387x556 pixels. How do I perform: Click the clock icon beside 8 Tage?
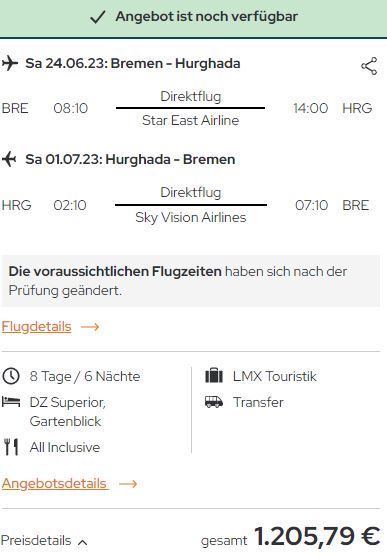point(11,376)
